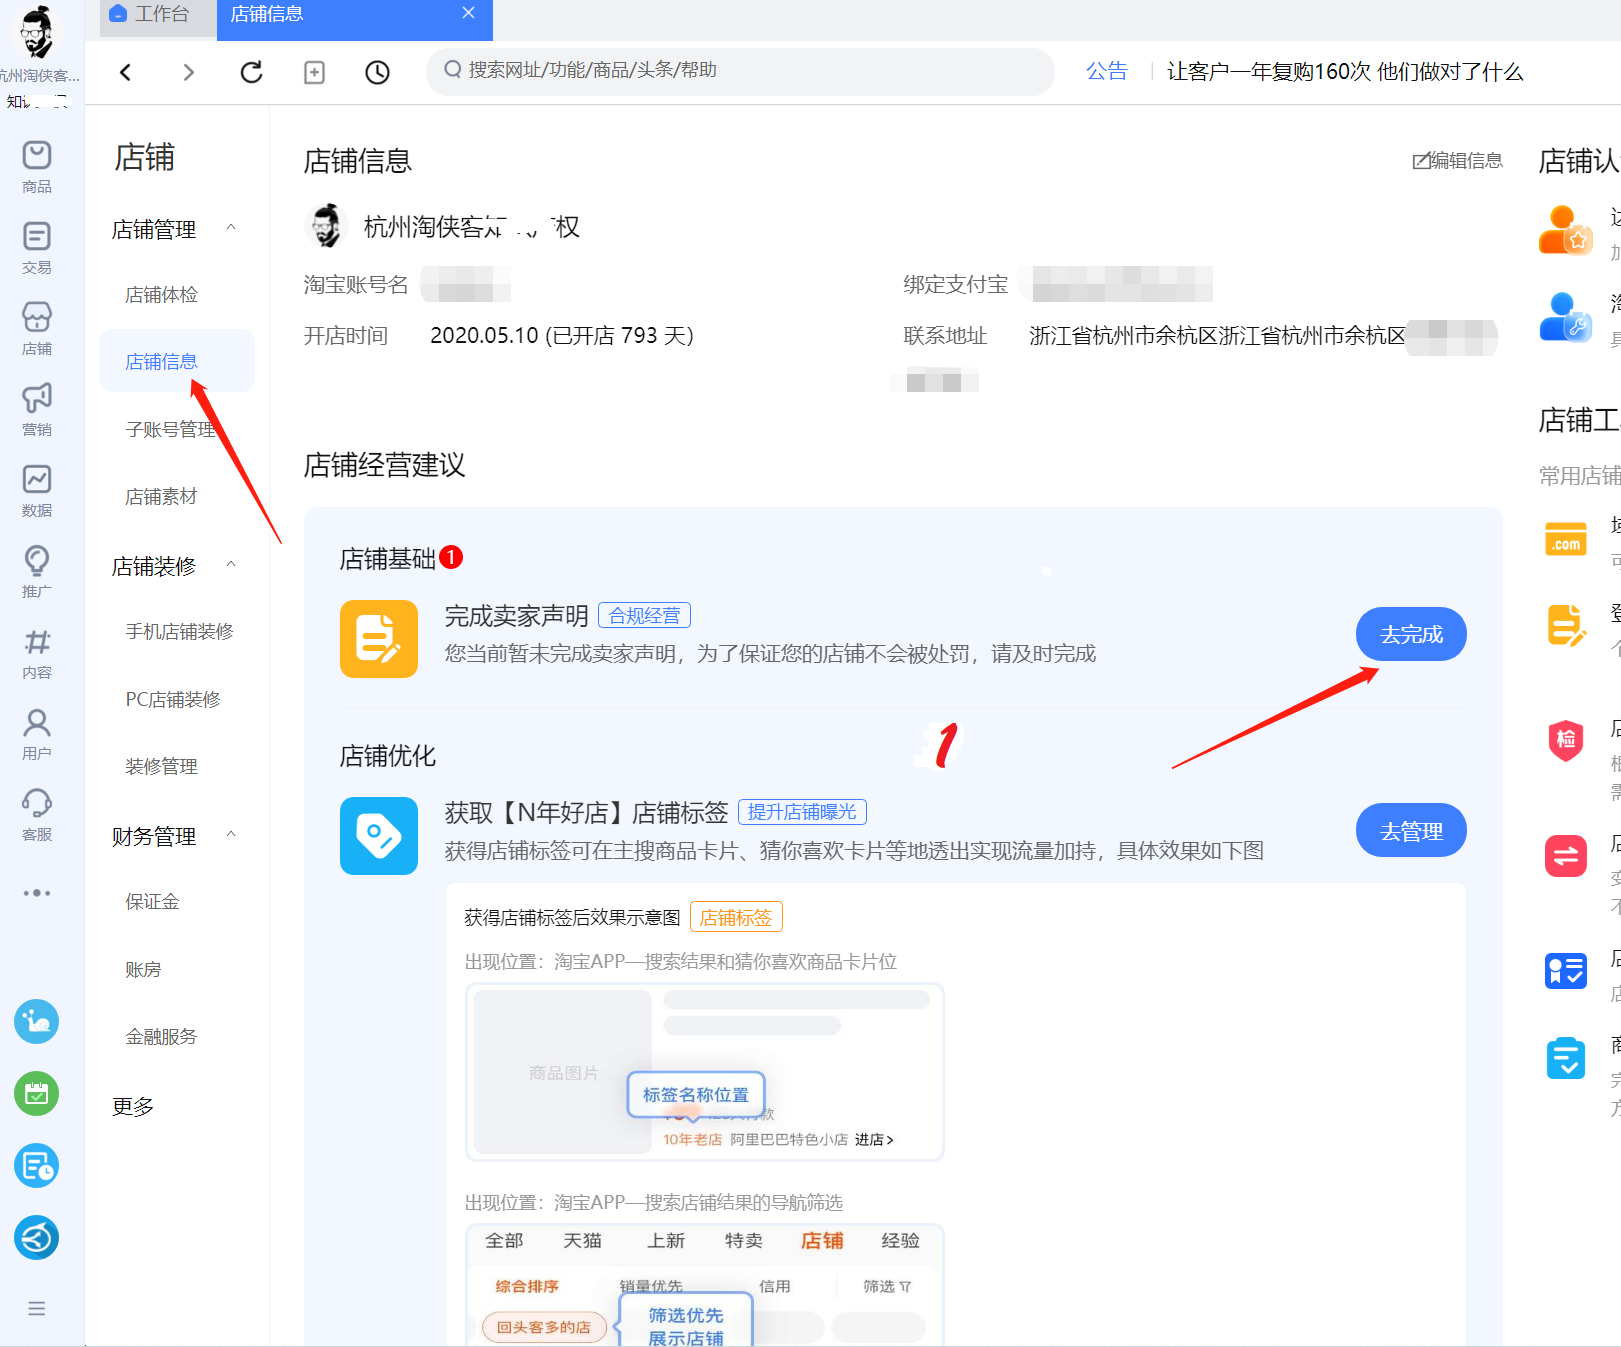Click the orange person with star icon
This screenshot has width=1621, height=1347.
[1565, 230]
